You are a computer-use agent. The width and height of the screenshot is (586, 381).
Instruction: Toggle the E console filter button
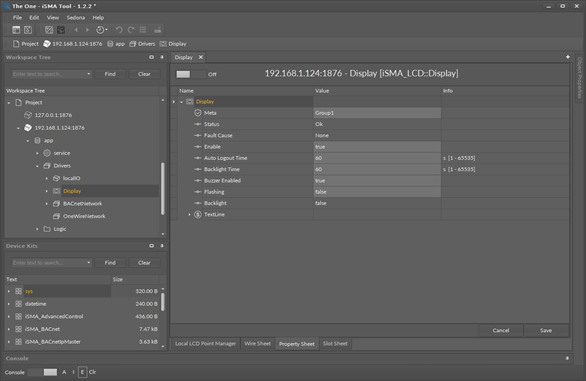(x=82, y=372)
